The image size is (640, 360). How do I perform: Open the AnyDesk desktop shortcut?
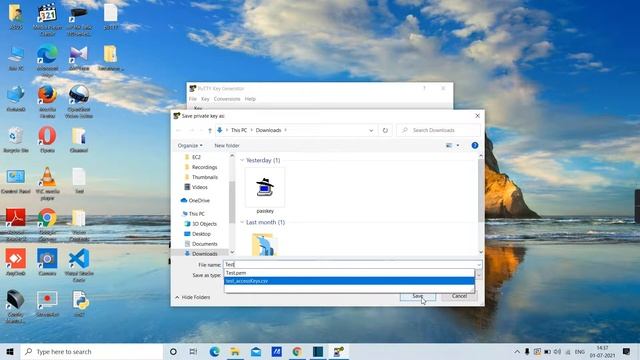coord(16,262)
